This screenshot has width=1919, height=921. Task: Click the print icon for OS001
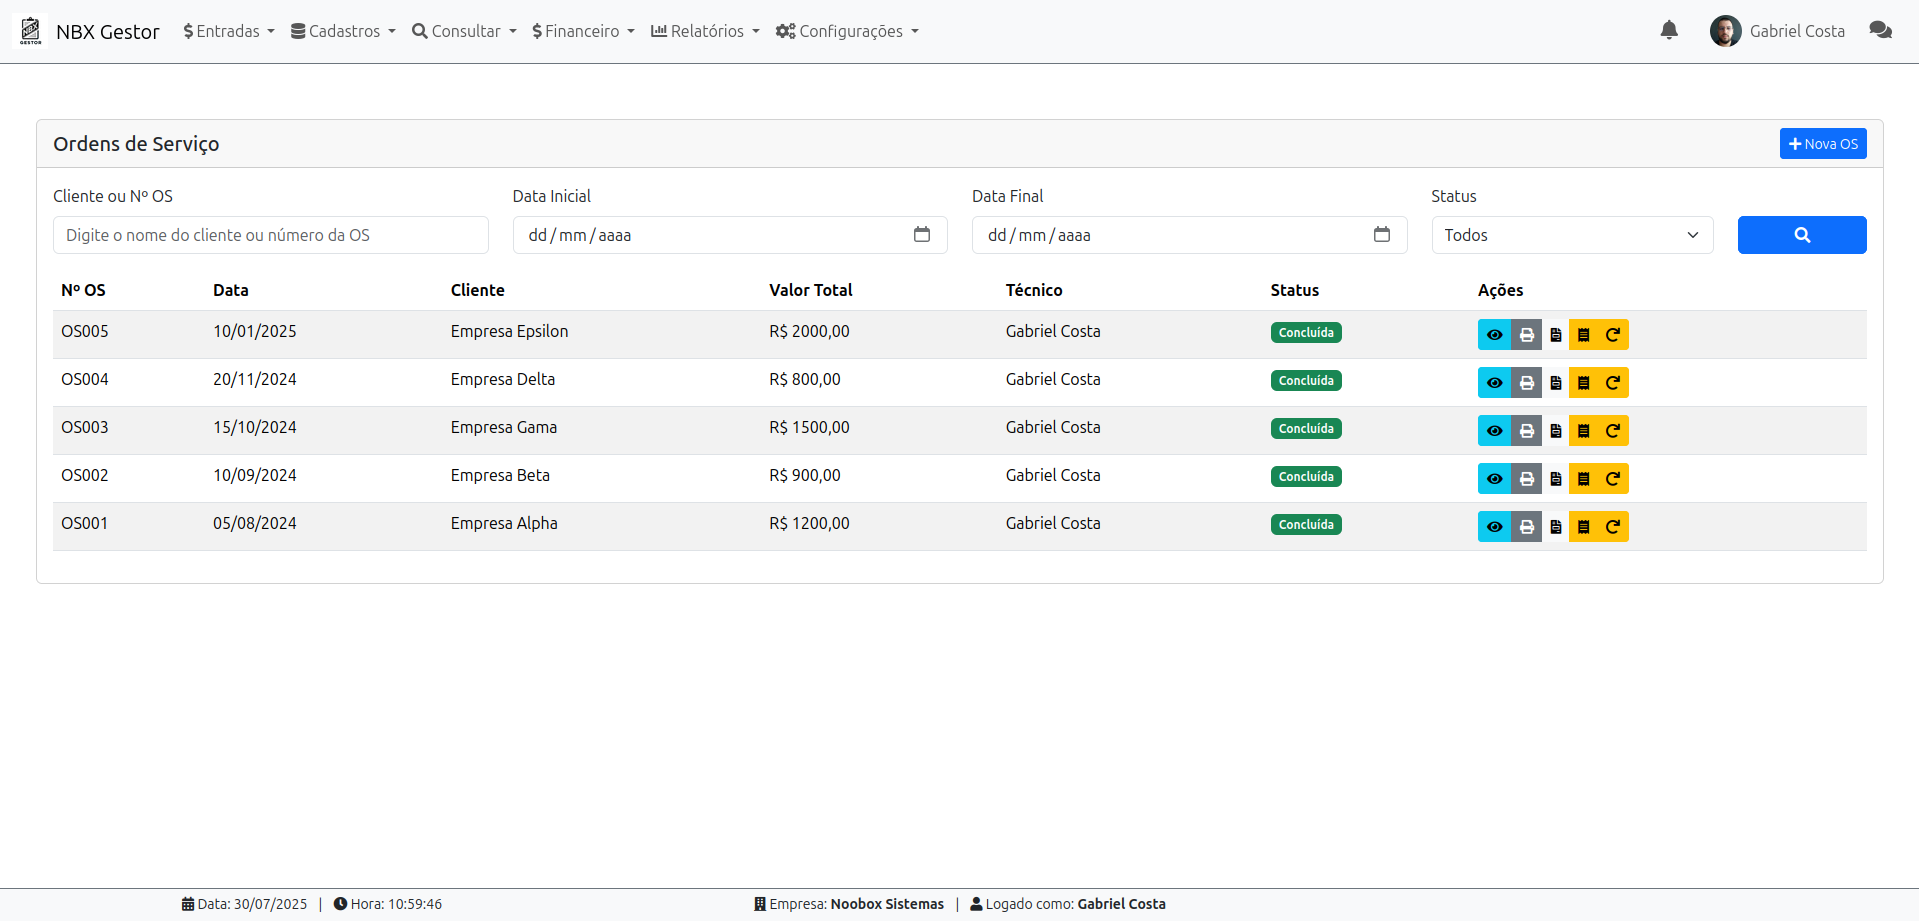(1526, 527)
